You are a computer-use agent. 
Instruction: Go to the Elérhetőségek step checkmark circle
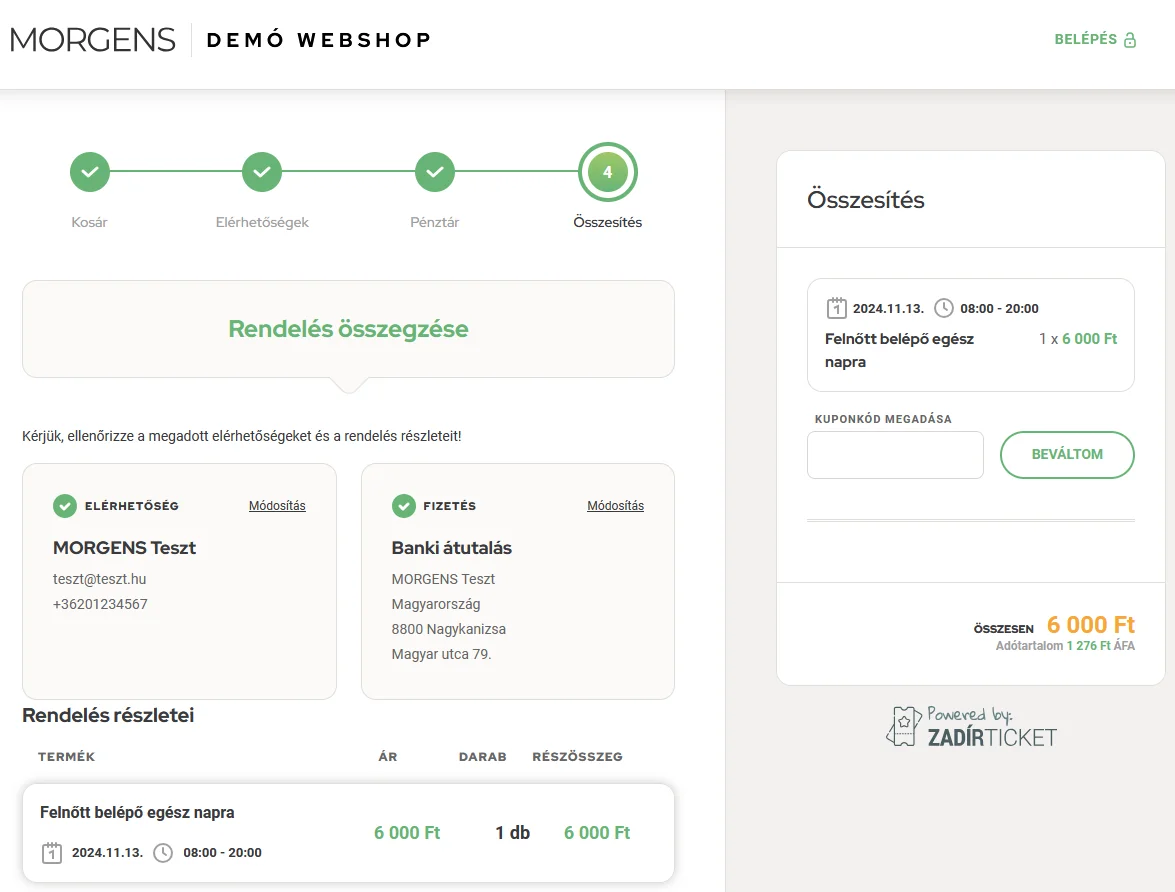[x=262, y=172]
